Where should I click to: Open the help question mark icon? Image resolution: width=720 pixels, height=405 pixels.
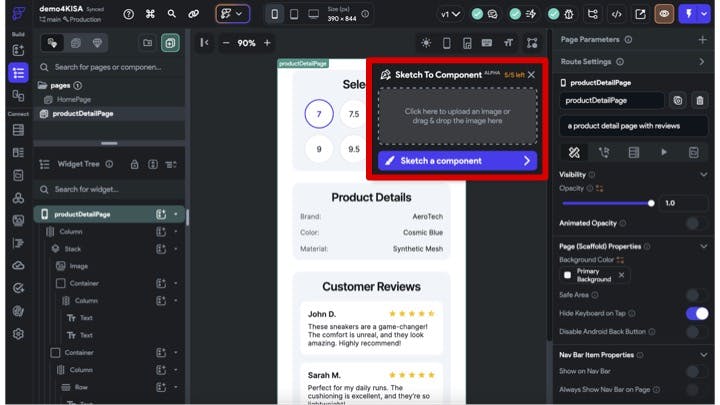[129, 14]
